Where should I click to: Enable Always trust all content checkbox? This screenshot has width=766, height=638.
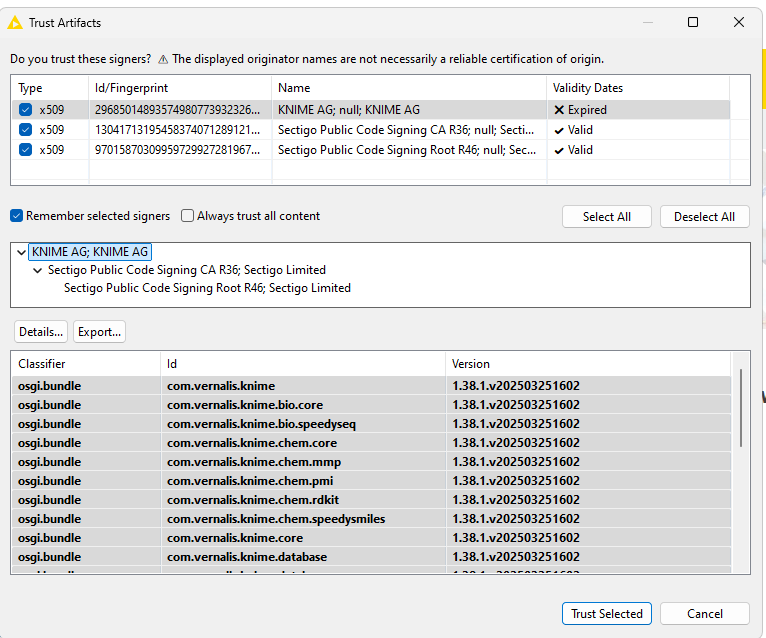188,215
